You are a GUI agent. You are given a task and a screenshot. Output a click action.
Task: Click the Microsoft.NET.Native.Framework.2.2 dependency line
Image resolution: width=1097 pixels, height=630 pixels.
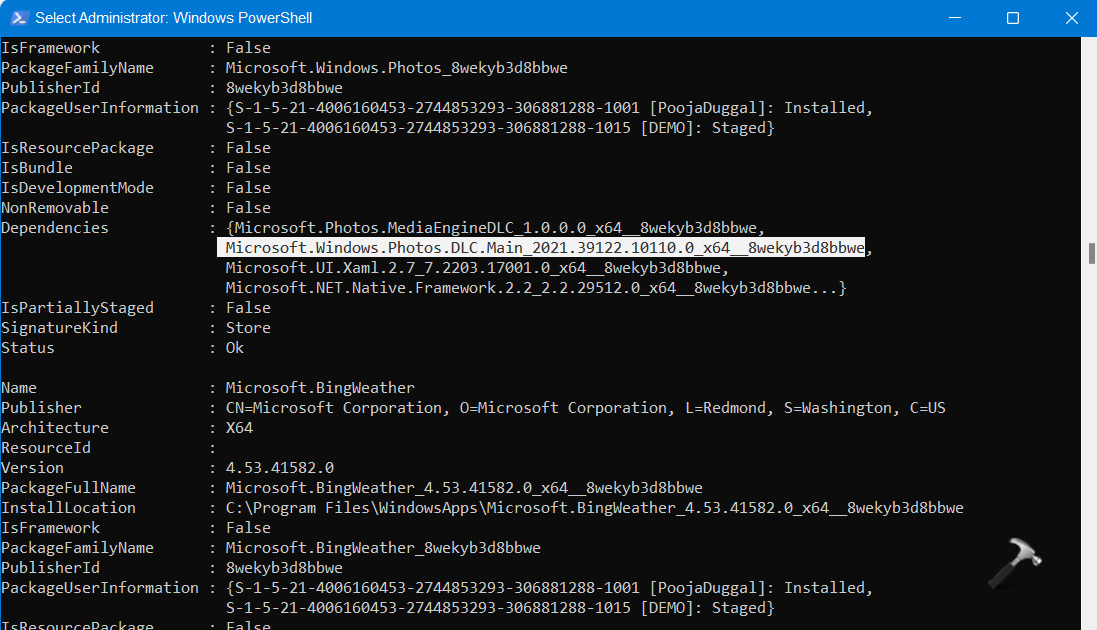pyautogui.click(x=536, y=288)
